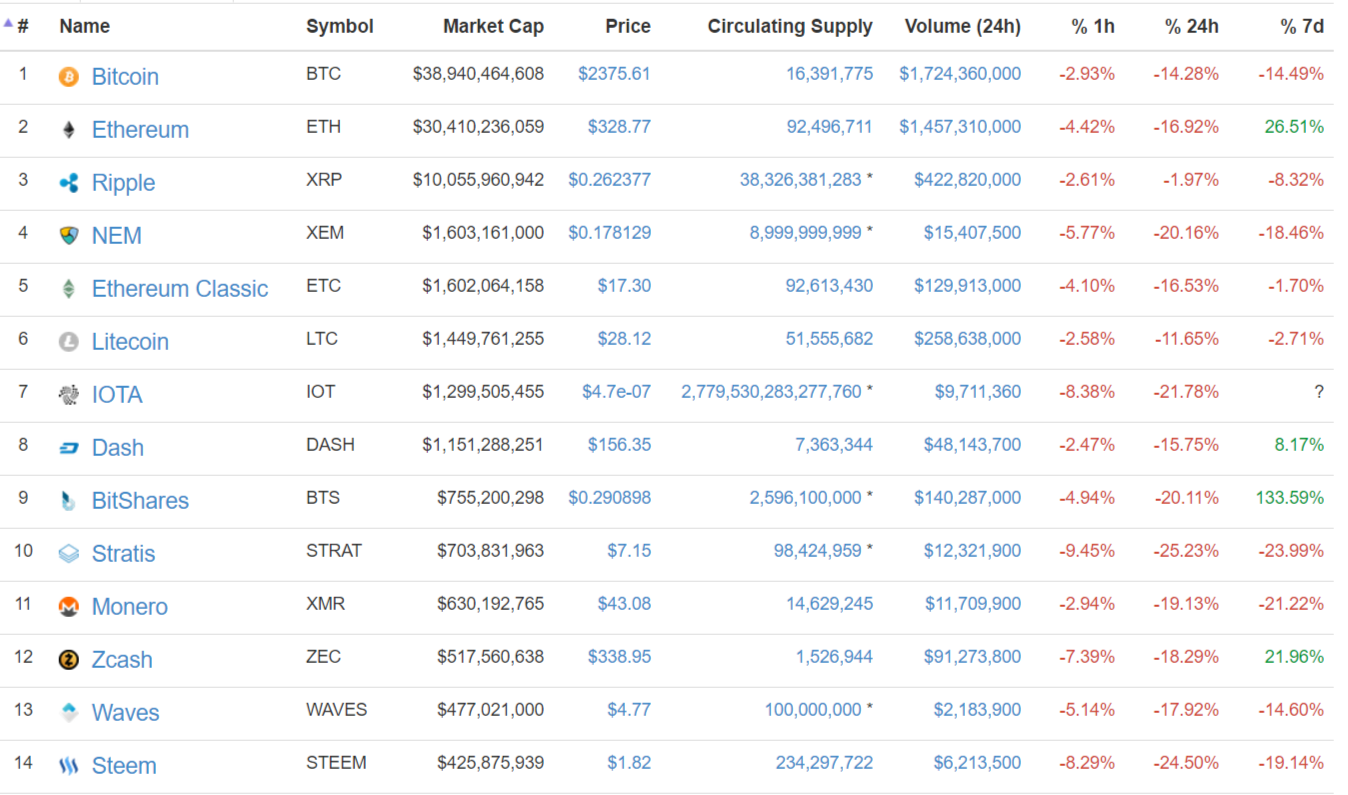Click IOTA's circulating supply value
Viewport: 1348px width, 795px height.
point(771,392)
